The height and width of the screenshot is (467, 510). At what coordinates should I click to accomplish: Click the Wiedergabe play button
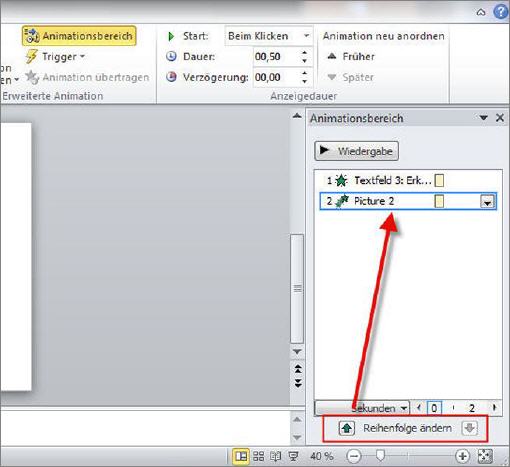pos(356,151)
